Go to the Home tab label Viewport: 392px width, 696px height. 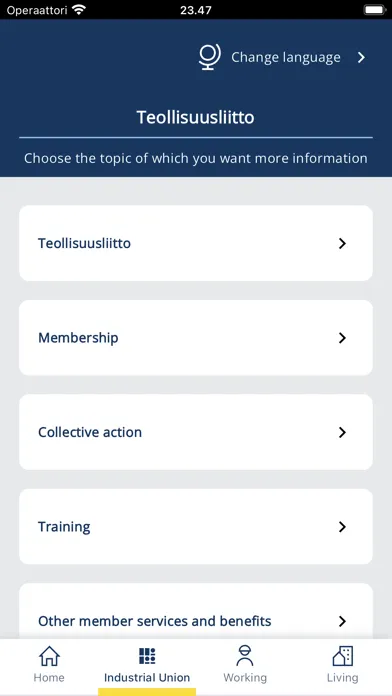tap(49, 678)
